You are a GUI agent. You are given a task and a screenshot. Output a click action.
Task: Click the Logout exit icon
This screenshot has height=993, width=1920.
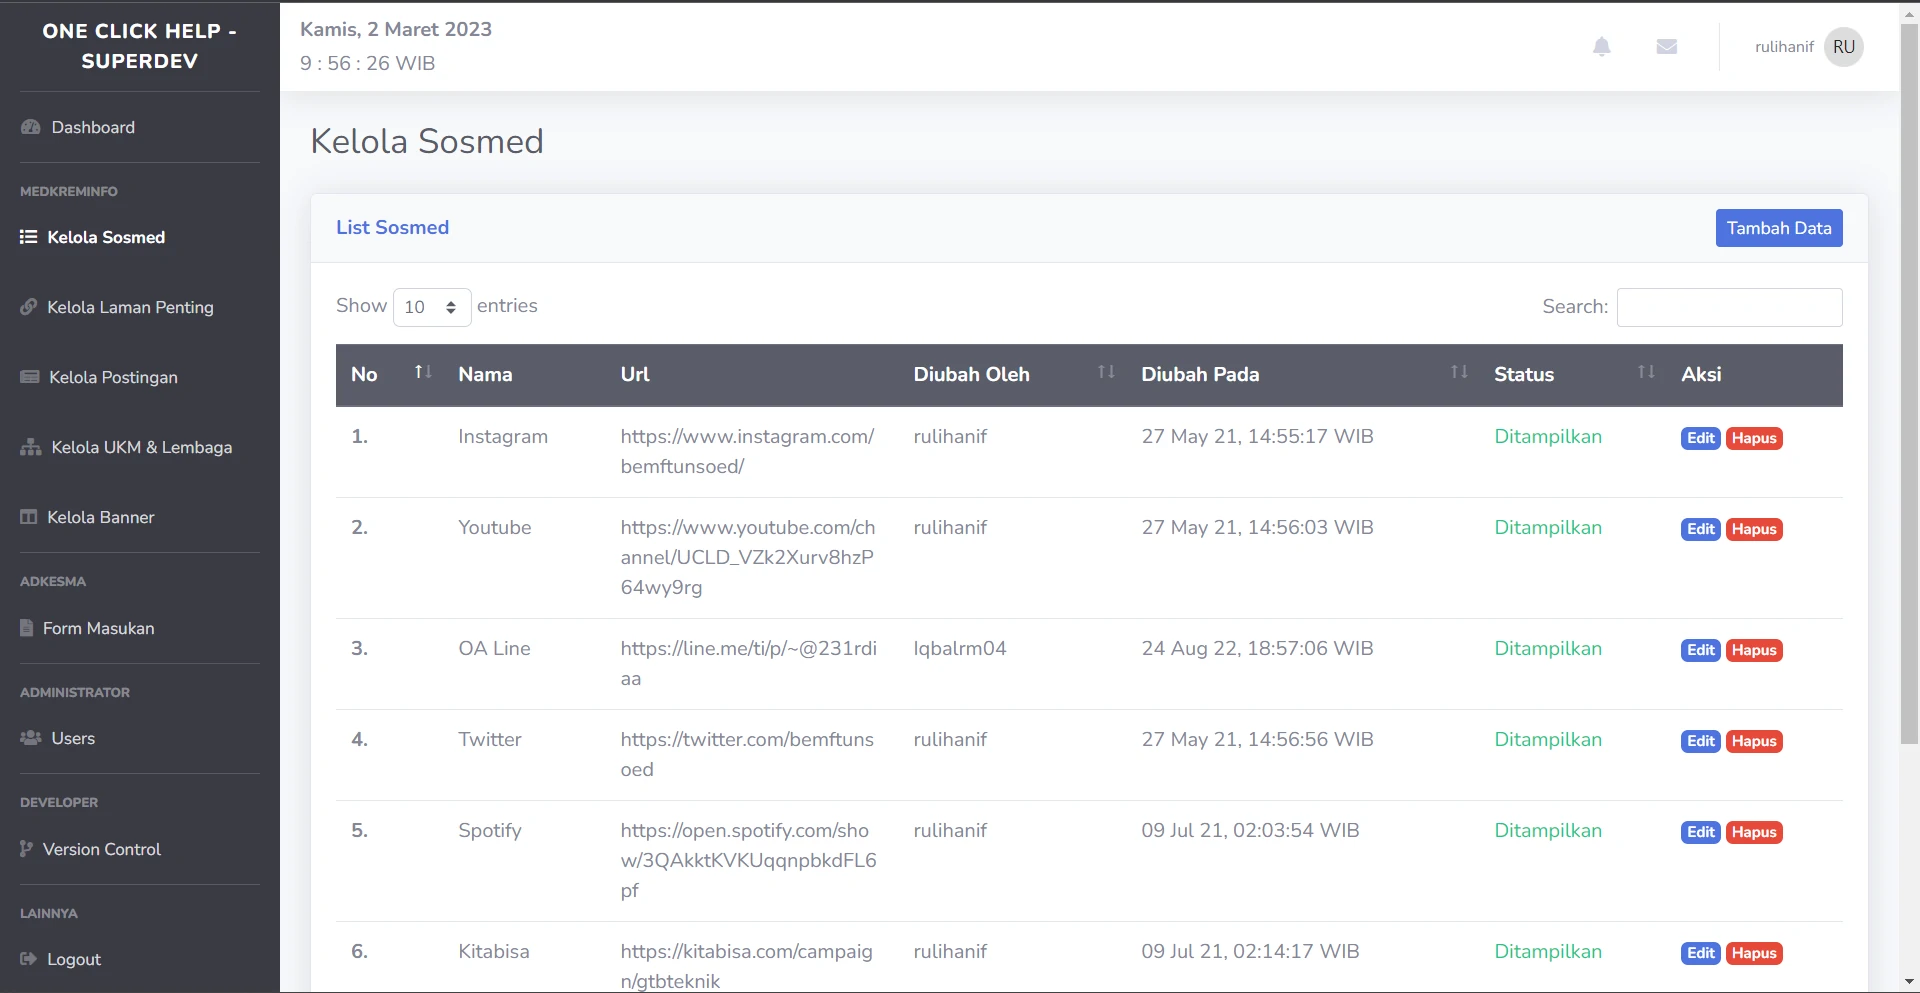29,959
